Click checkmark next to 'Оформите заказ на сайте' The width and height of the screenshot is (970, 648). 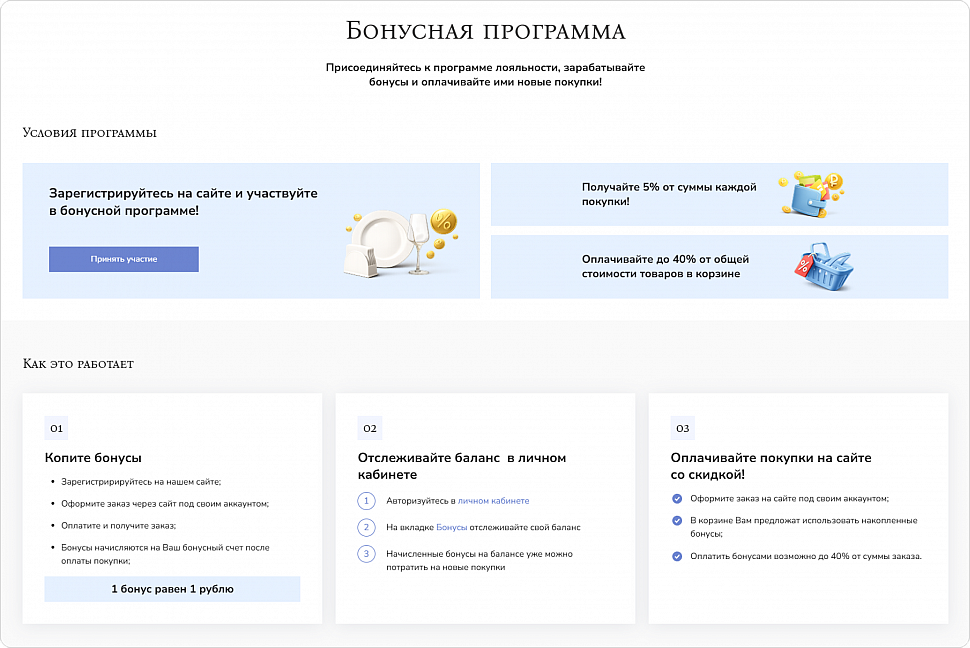(x=677, y=498)
